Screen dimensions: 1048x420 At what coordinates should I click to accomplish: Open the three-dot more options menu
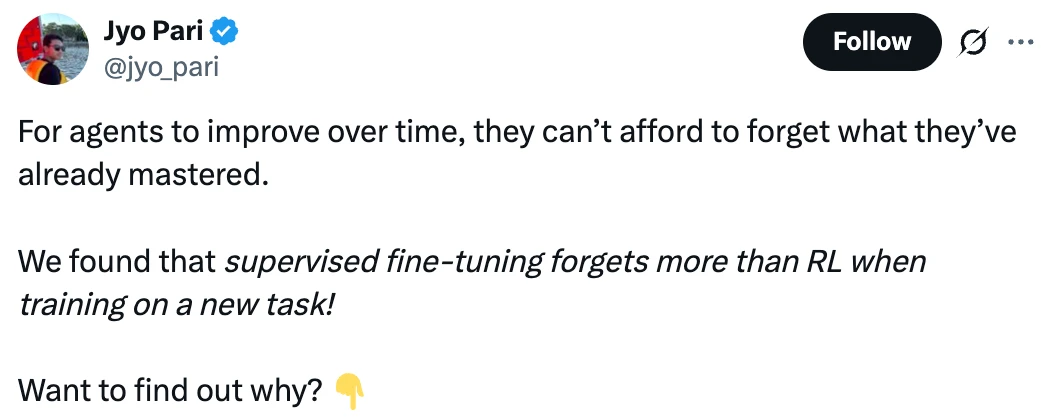click(1020, 42)
